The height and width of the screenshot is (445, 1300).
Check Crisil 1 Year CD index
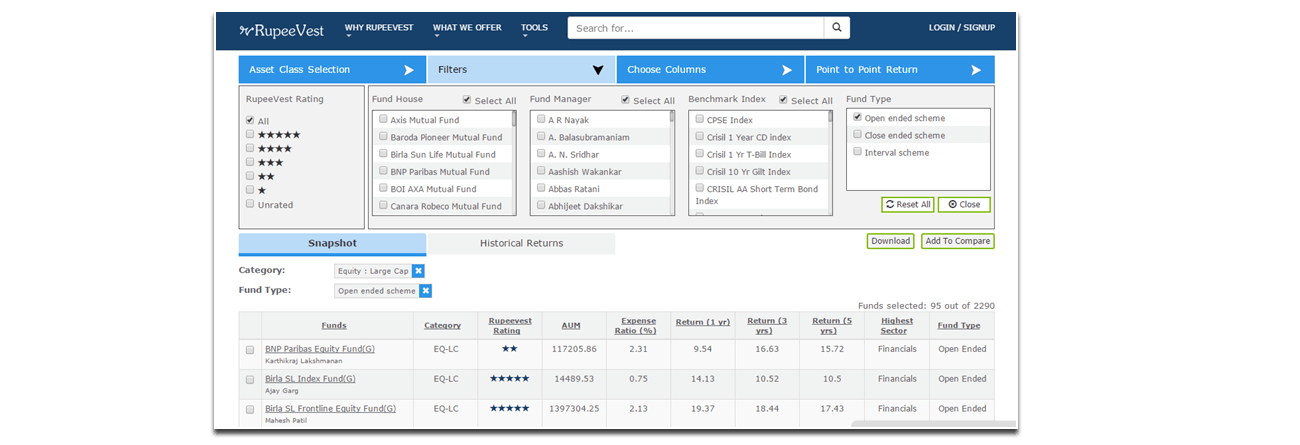coord(700,136)
